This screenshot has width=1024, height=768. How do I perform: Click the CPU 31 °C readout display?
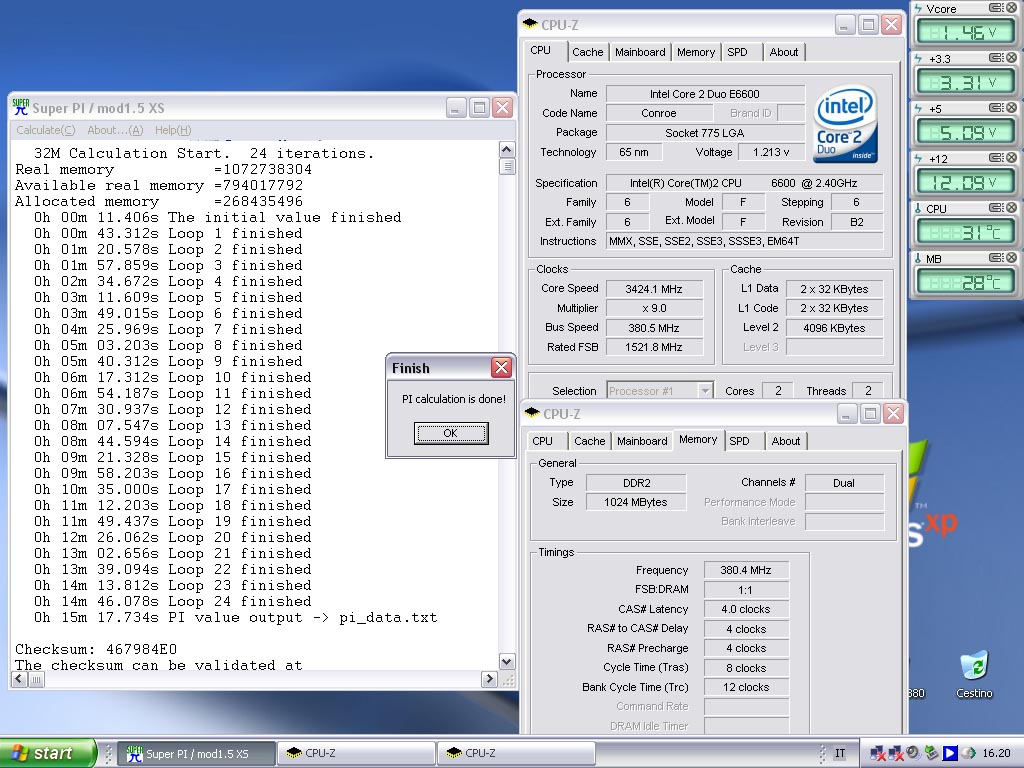pyautogui.click(x=965, y=232)
